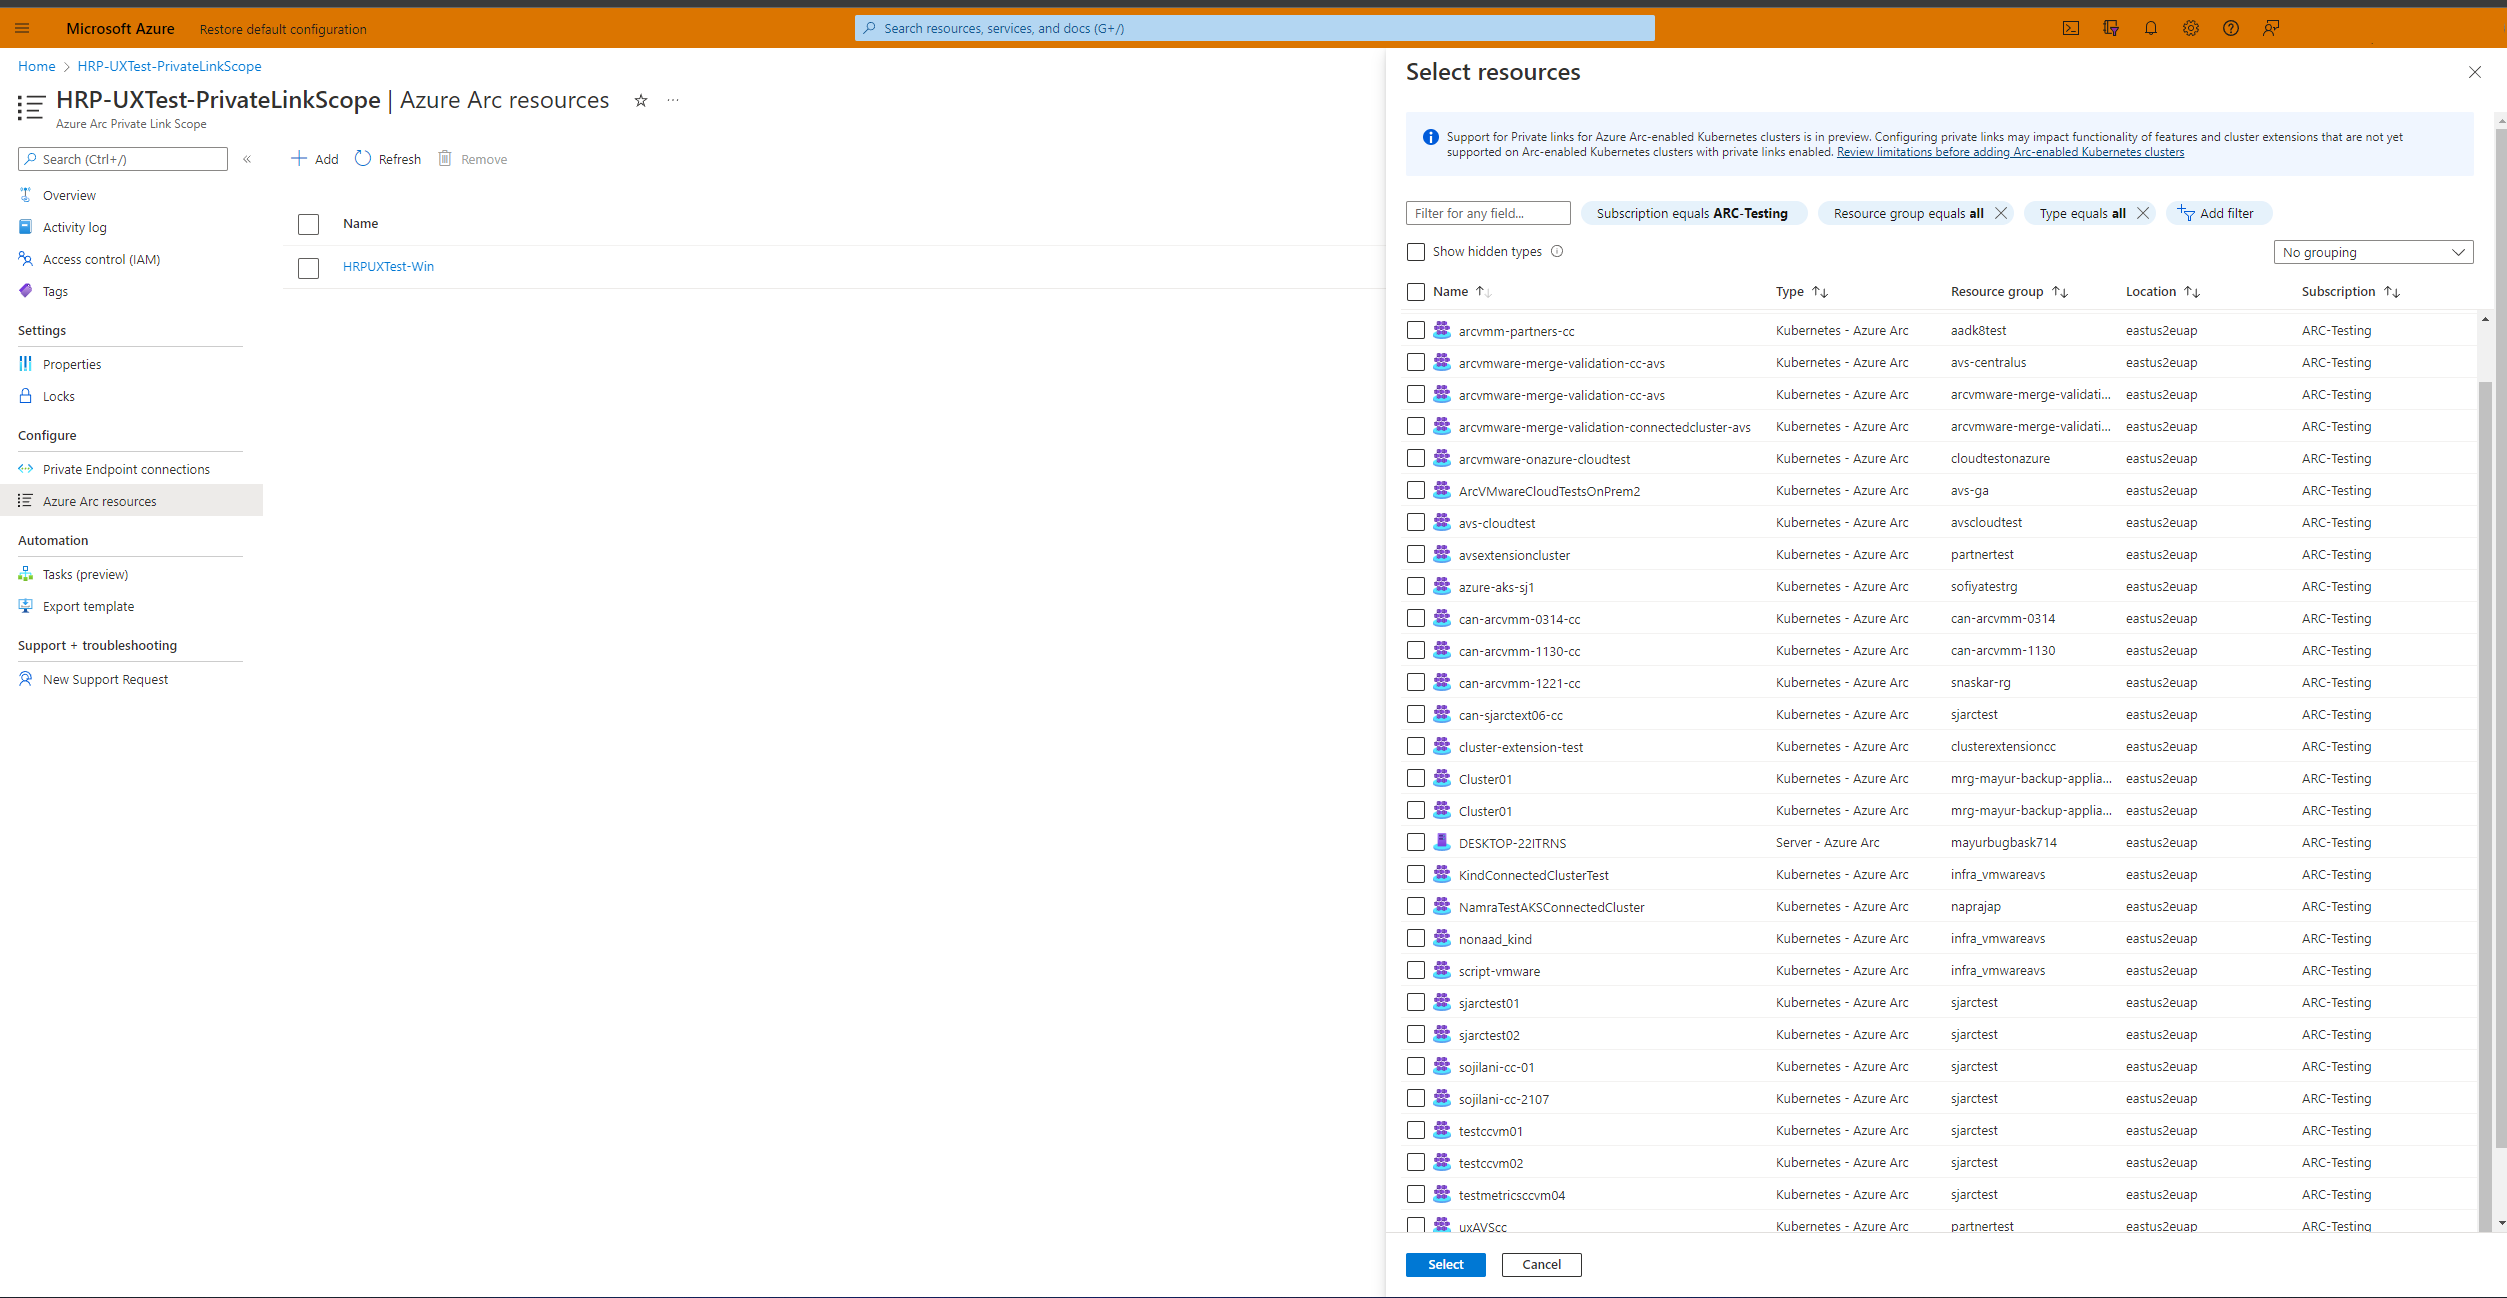The image size is (2507, 1298).
Task: Remove Resource group filter with X
Action: coord(2001,213)
